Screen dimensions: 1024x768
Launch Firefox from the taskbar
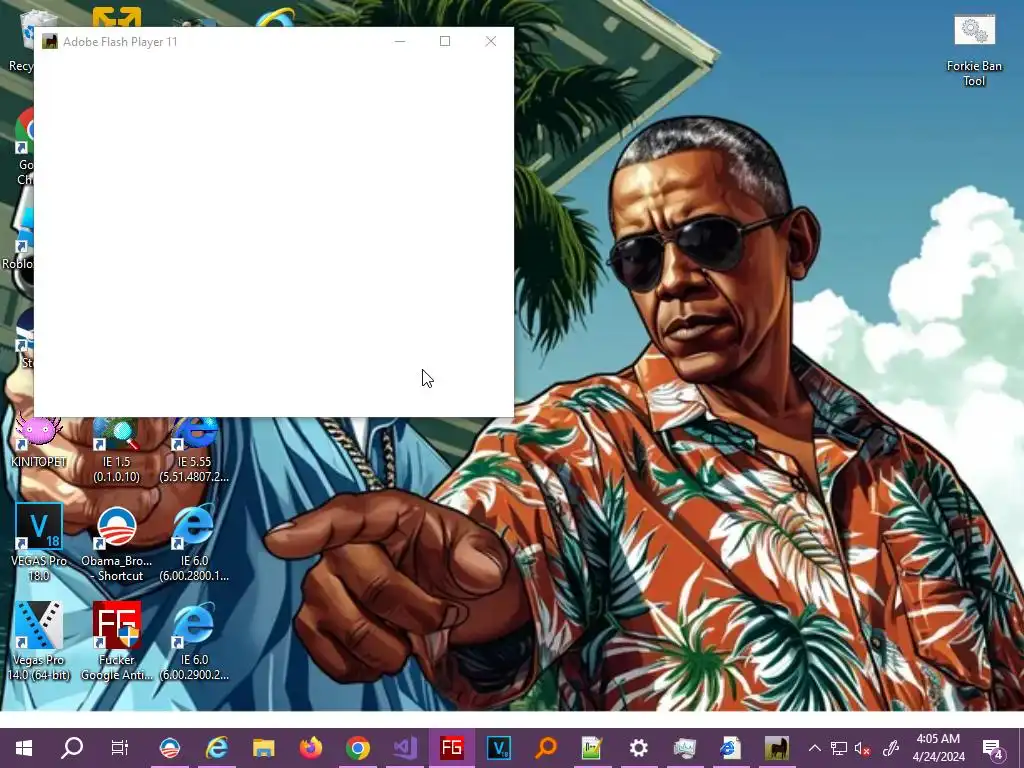click(x=311, y=748)
